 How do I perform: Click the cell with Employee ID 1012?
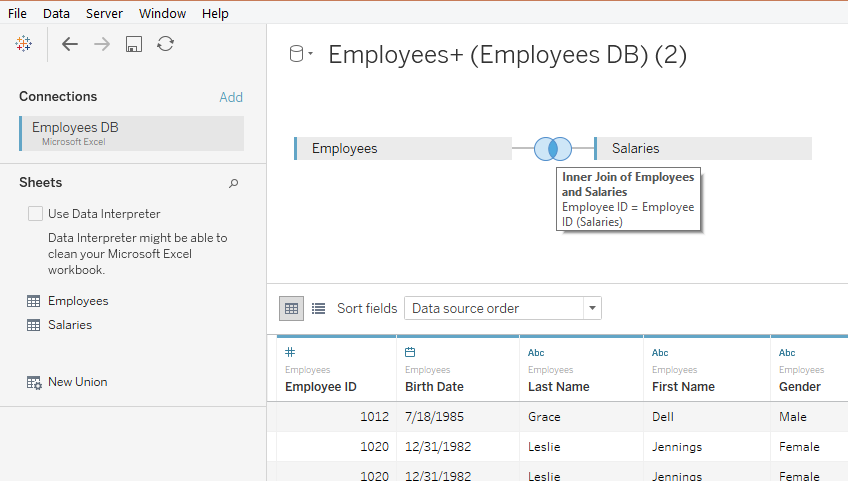click(x=336, y=417)
